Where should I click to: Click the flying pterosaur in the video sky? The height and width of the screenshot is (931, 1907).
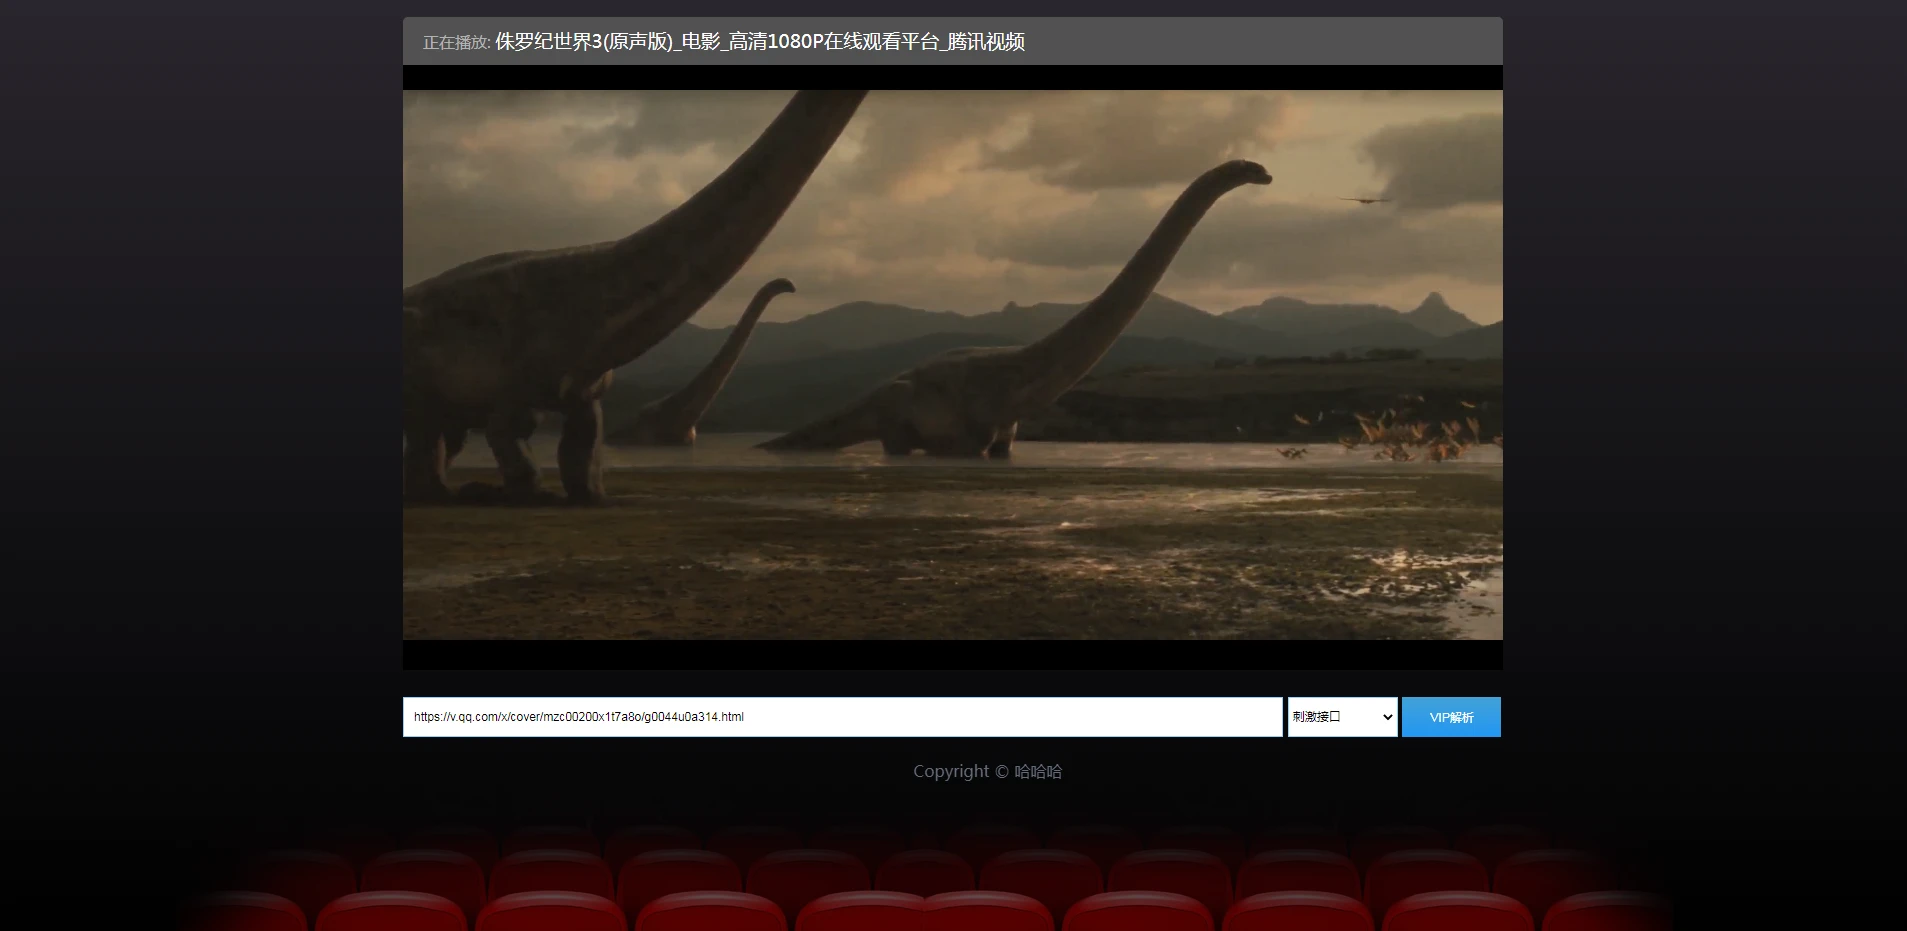tap(1365, 201)
